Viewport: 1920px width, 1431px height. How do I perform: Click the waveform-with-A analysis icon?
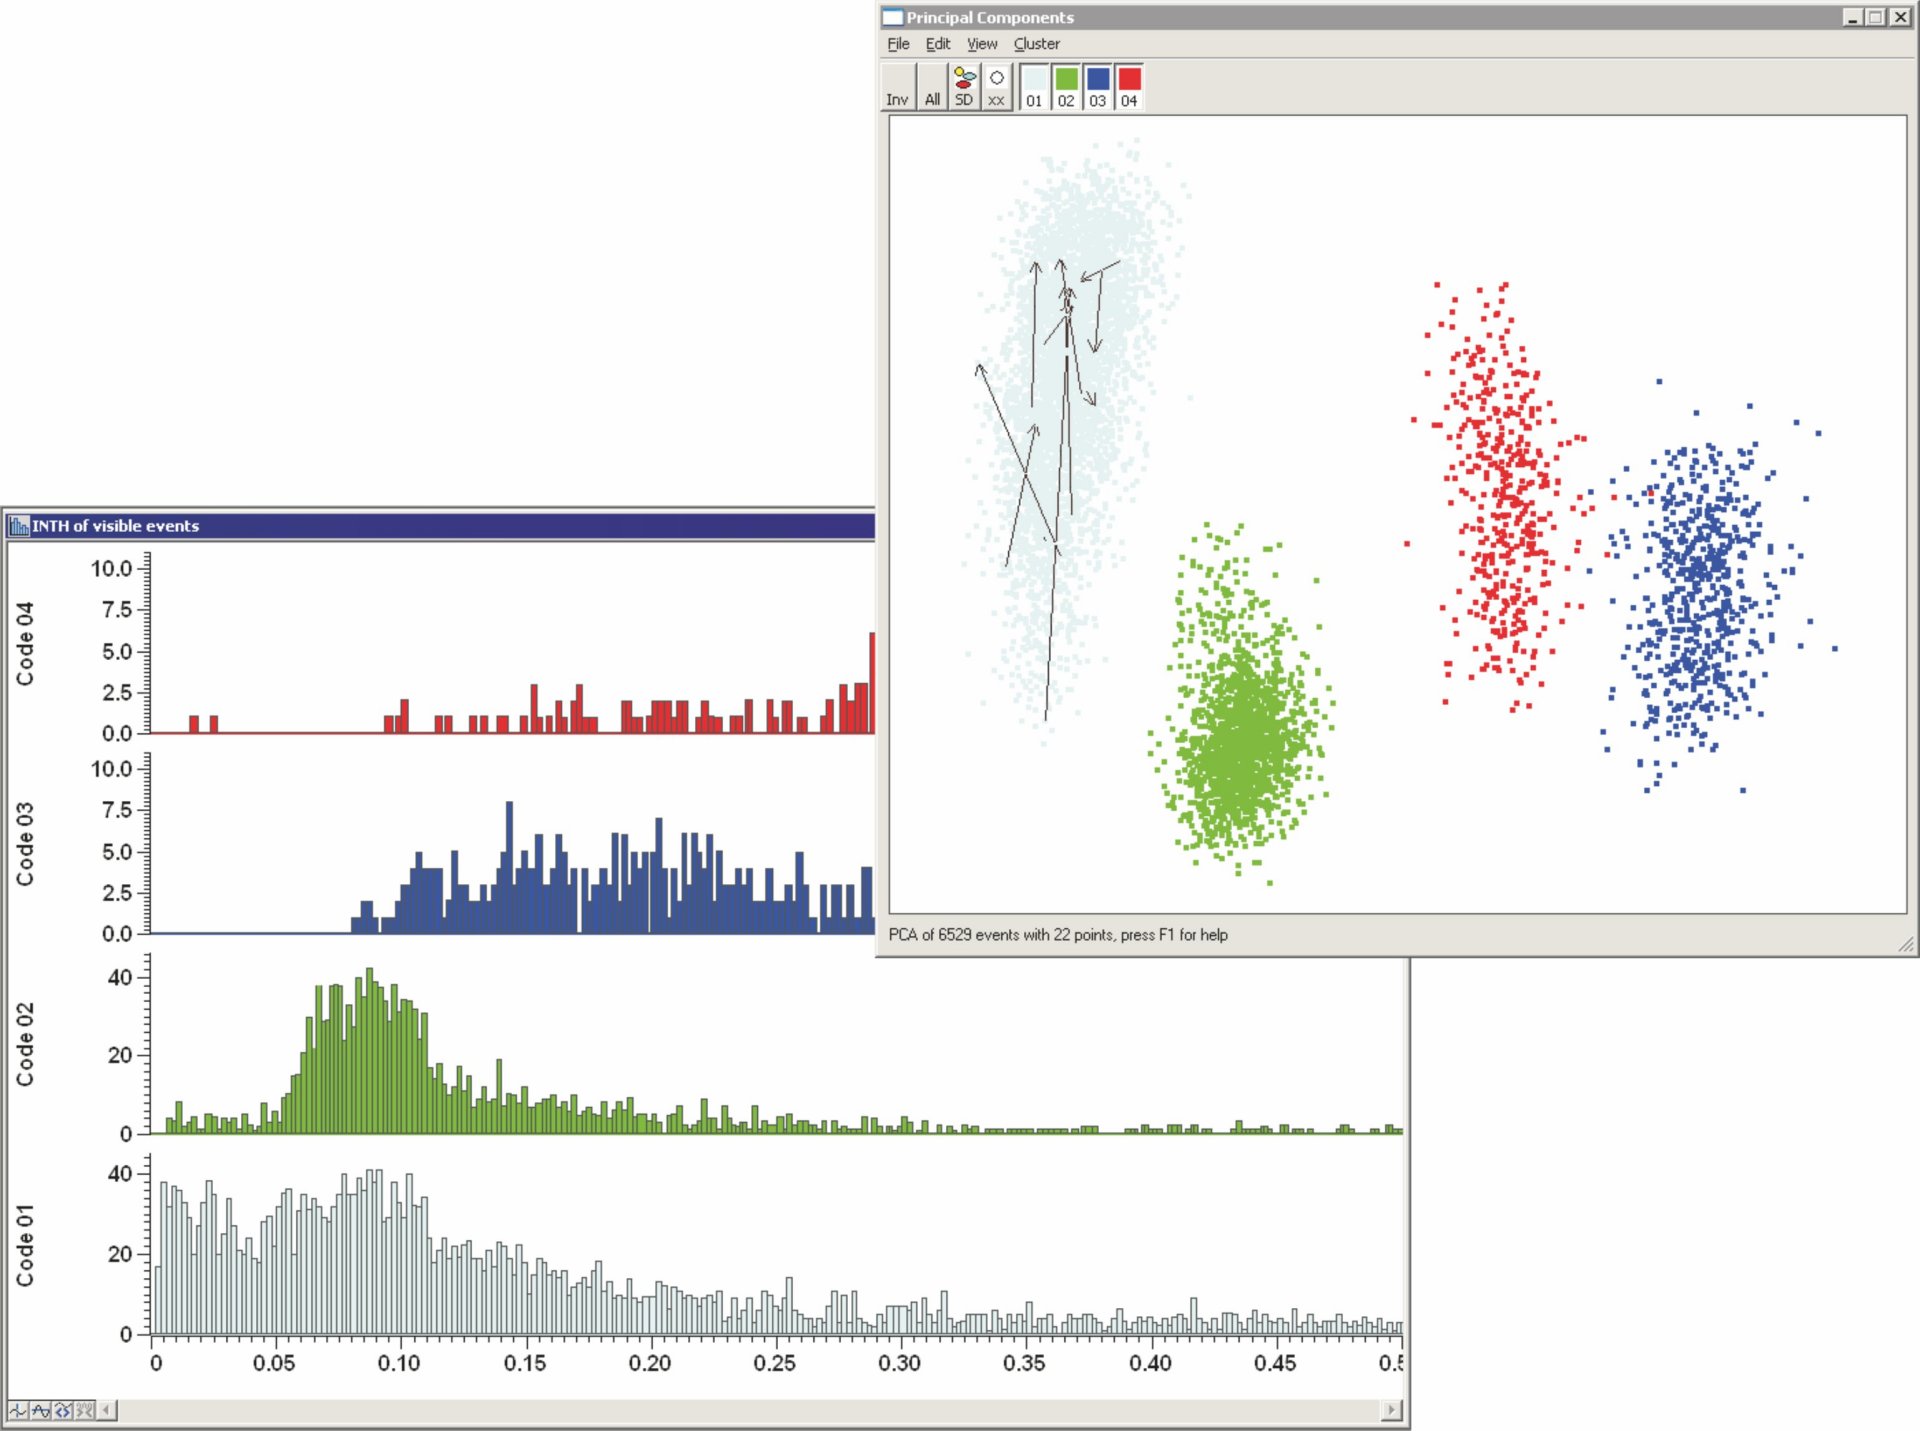point(40,1409)
